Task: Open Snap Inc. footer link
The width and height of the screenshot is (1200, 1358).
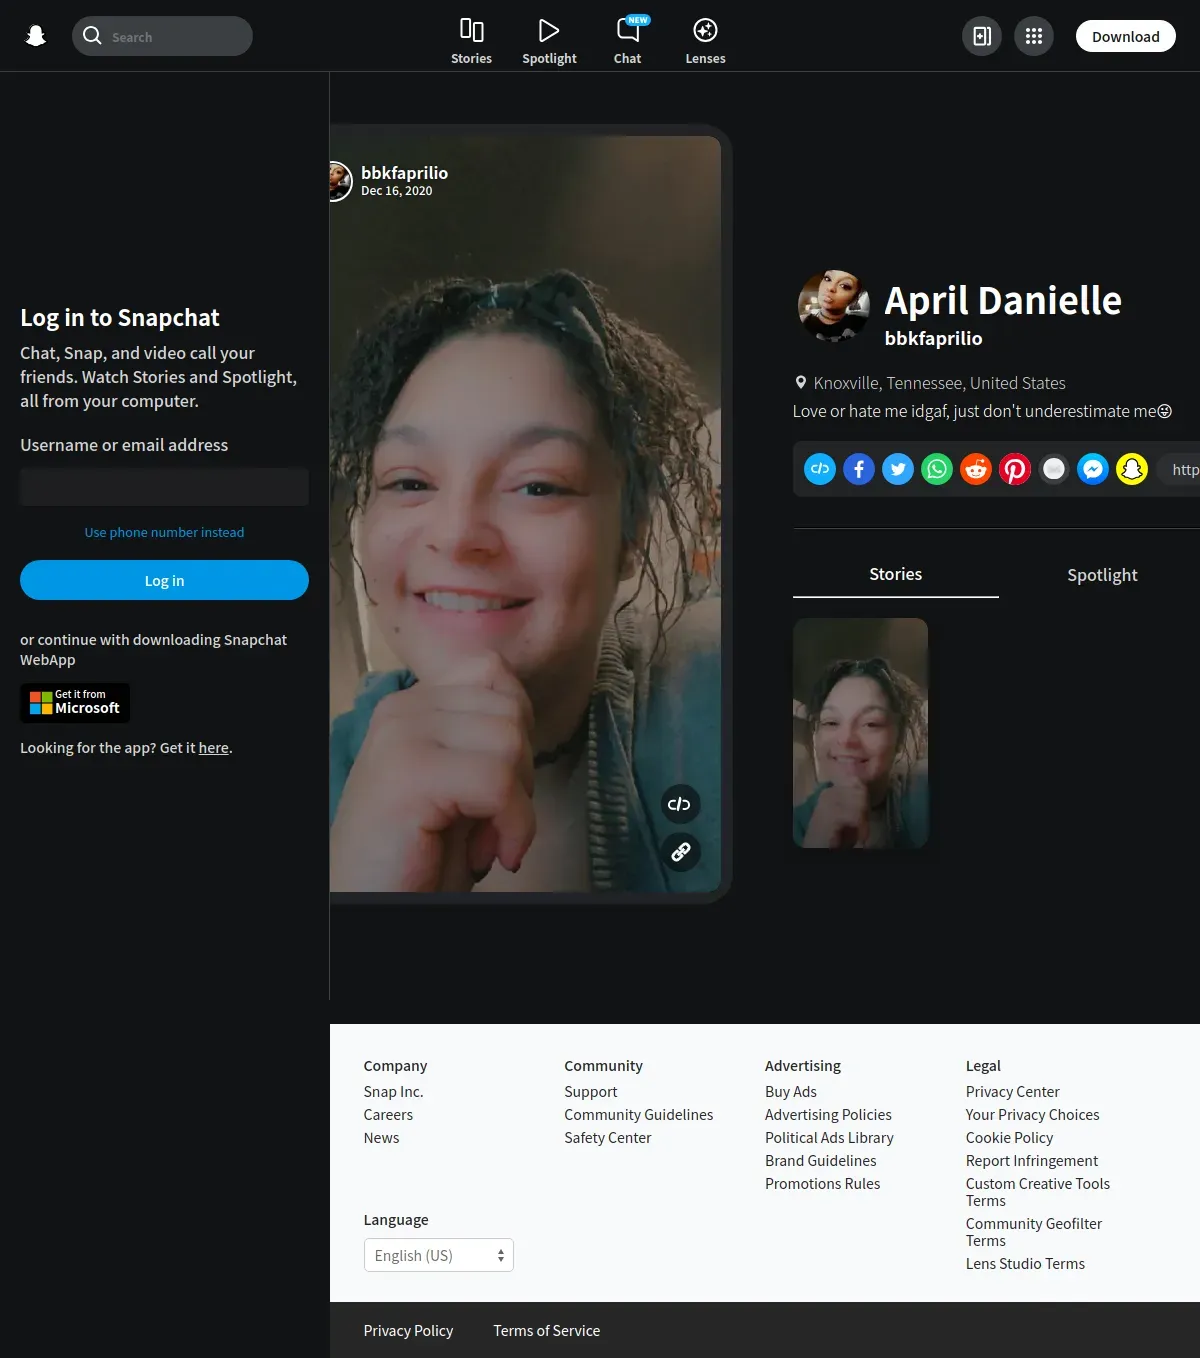Action: click(x=393, y=1092)
